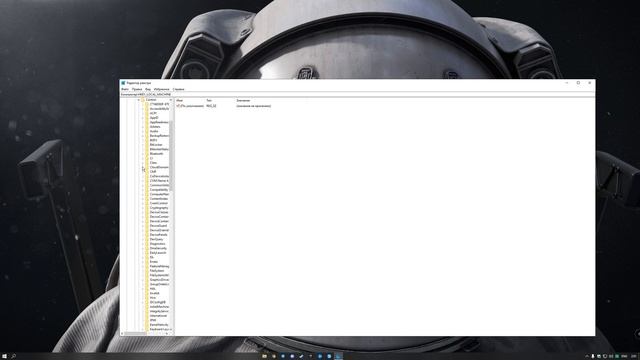Viewport: 640px width, 360px height.
Task: Click the hivelist folder icon
Action: point(147,293)
